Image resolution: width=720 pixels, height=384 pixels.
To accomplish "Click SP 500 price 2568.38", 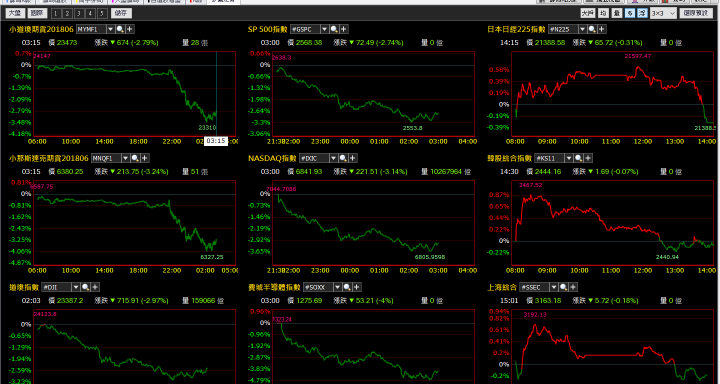I will (309, 43).
